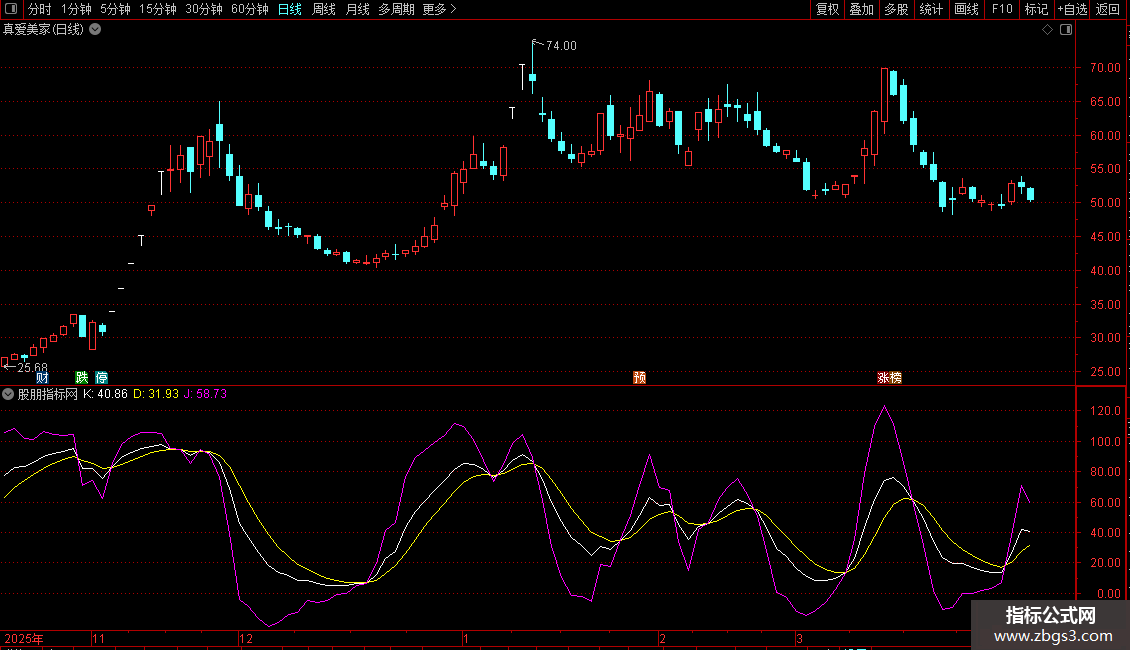
Task: Click the 涨 marker icon
Action: [884, 378]
